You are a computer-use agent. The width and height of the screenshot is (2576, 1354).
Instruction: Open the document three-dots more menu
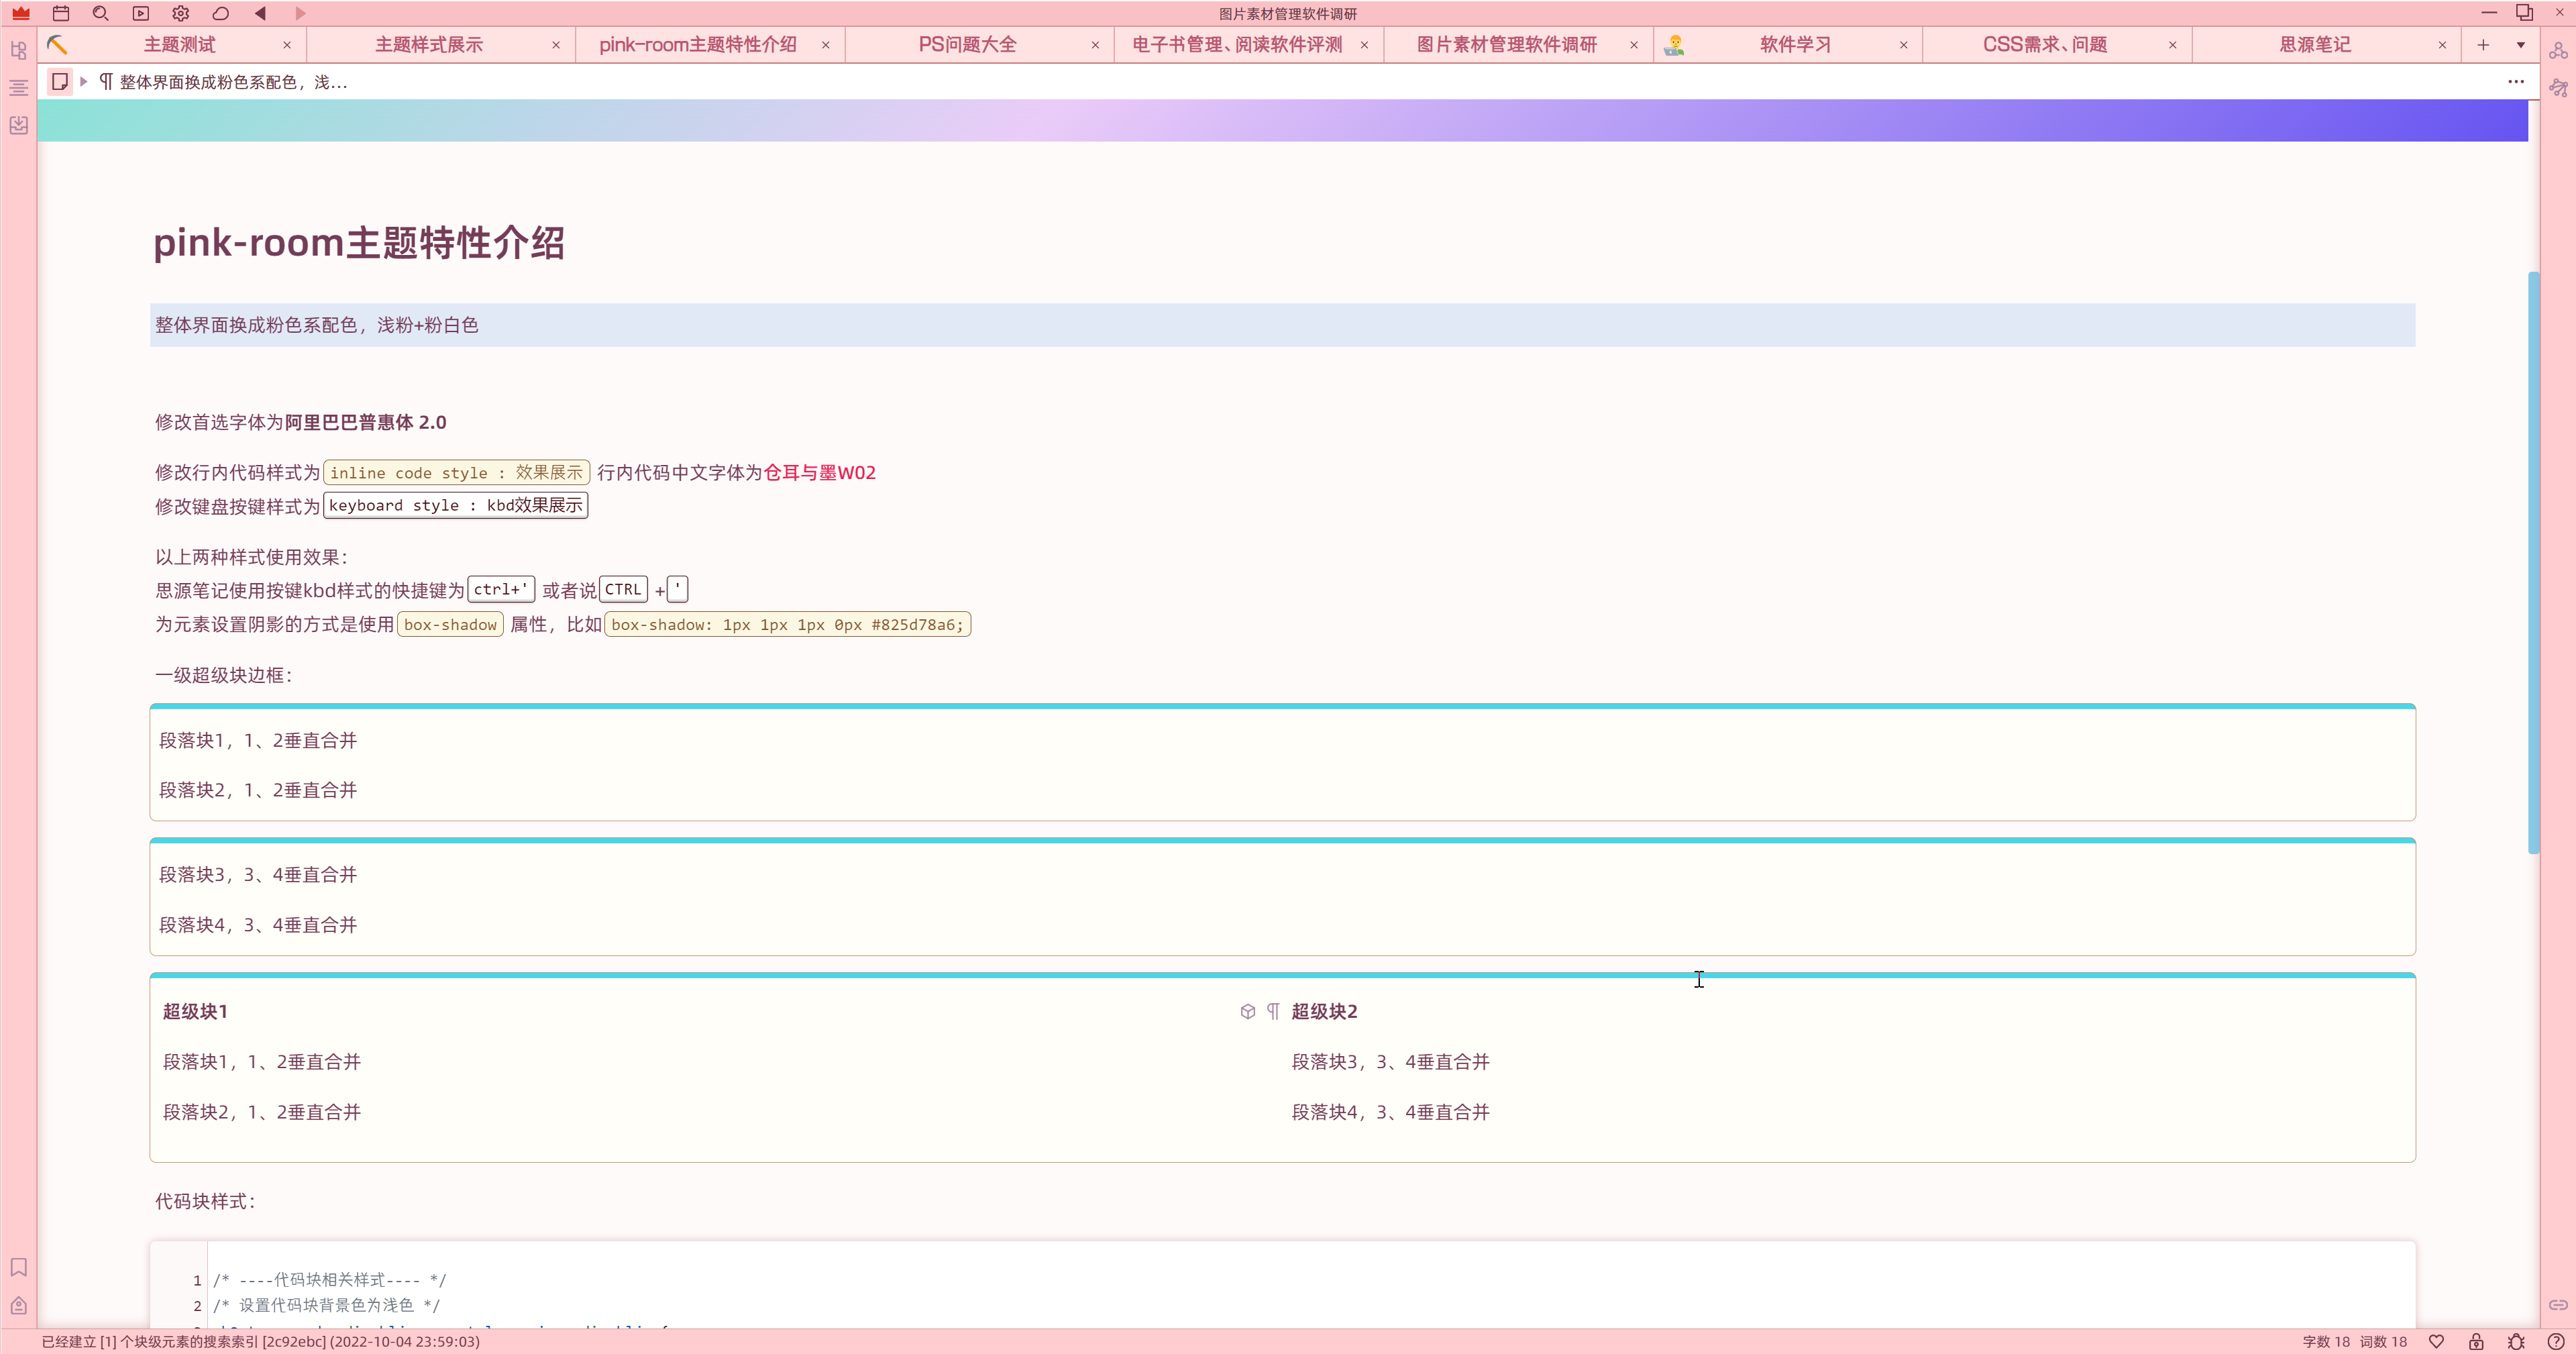(x=2516, y=82)
